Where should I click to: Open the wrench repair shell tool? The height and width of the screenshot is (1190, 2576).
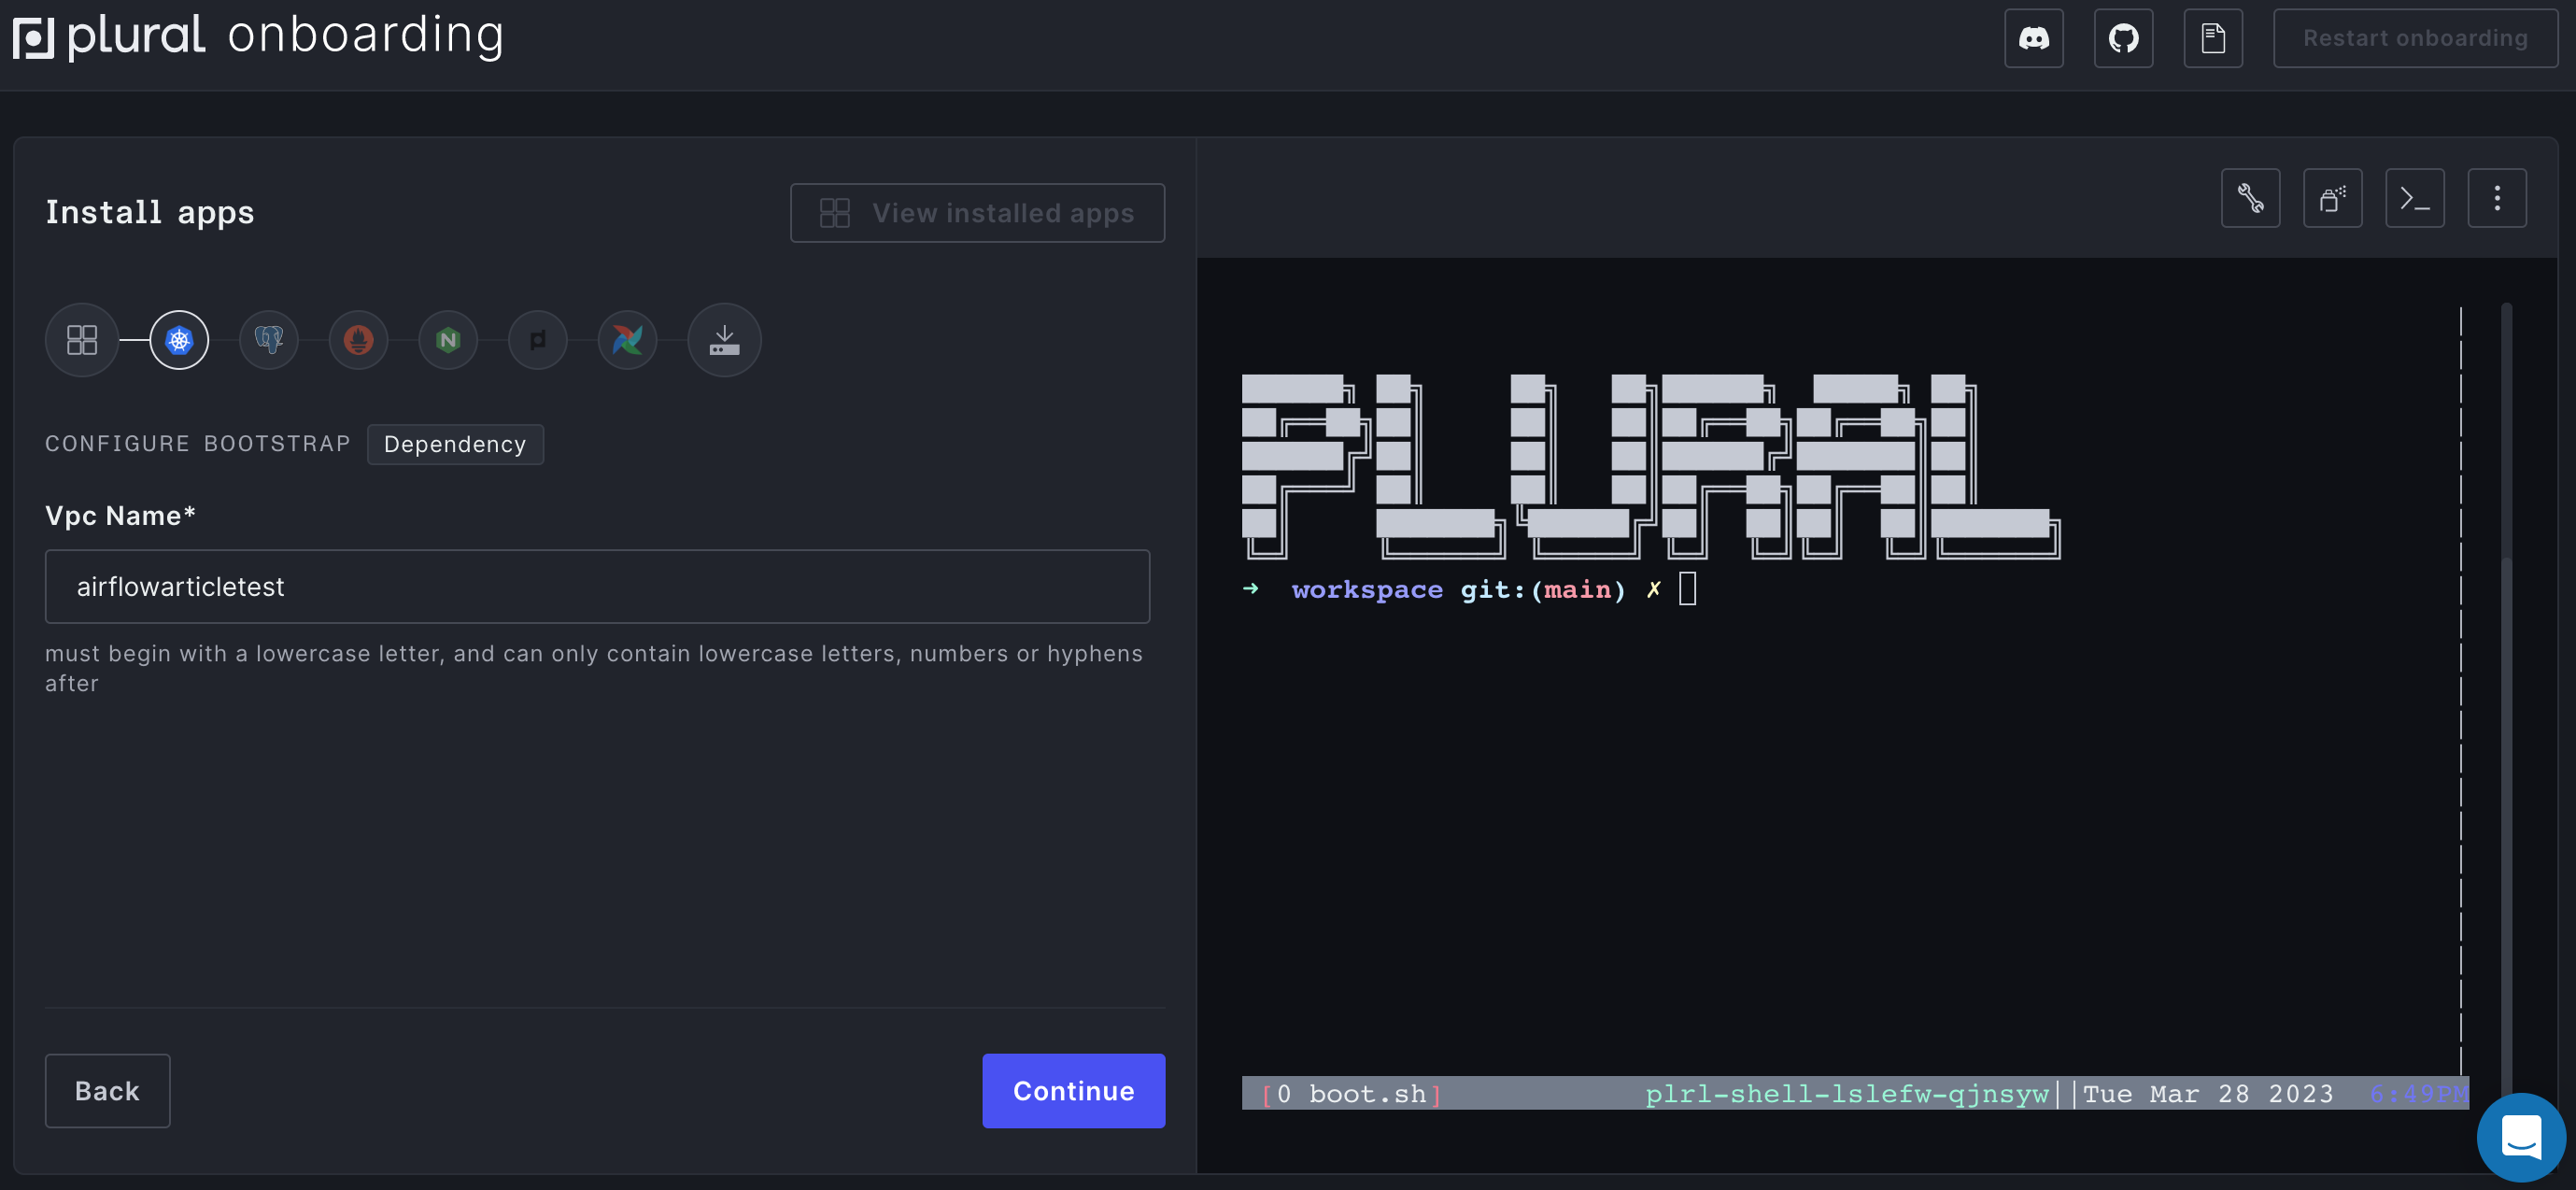click(2250, 198)
